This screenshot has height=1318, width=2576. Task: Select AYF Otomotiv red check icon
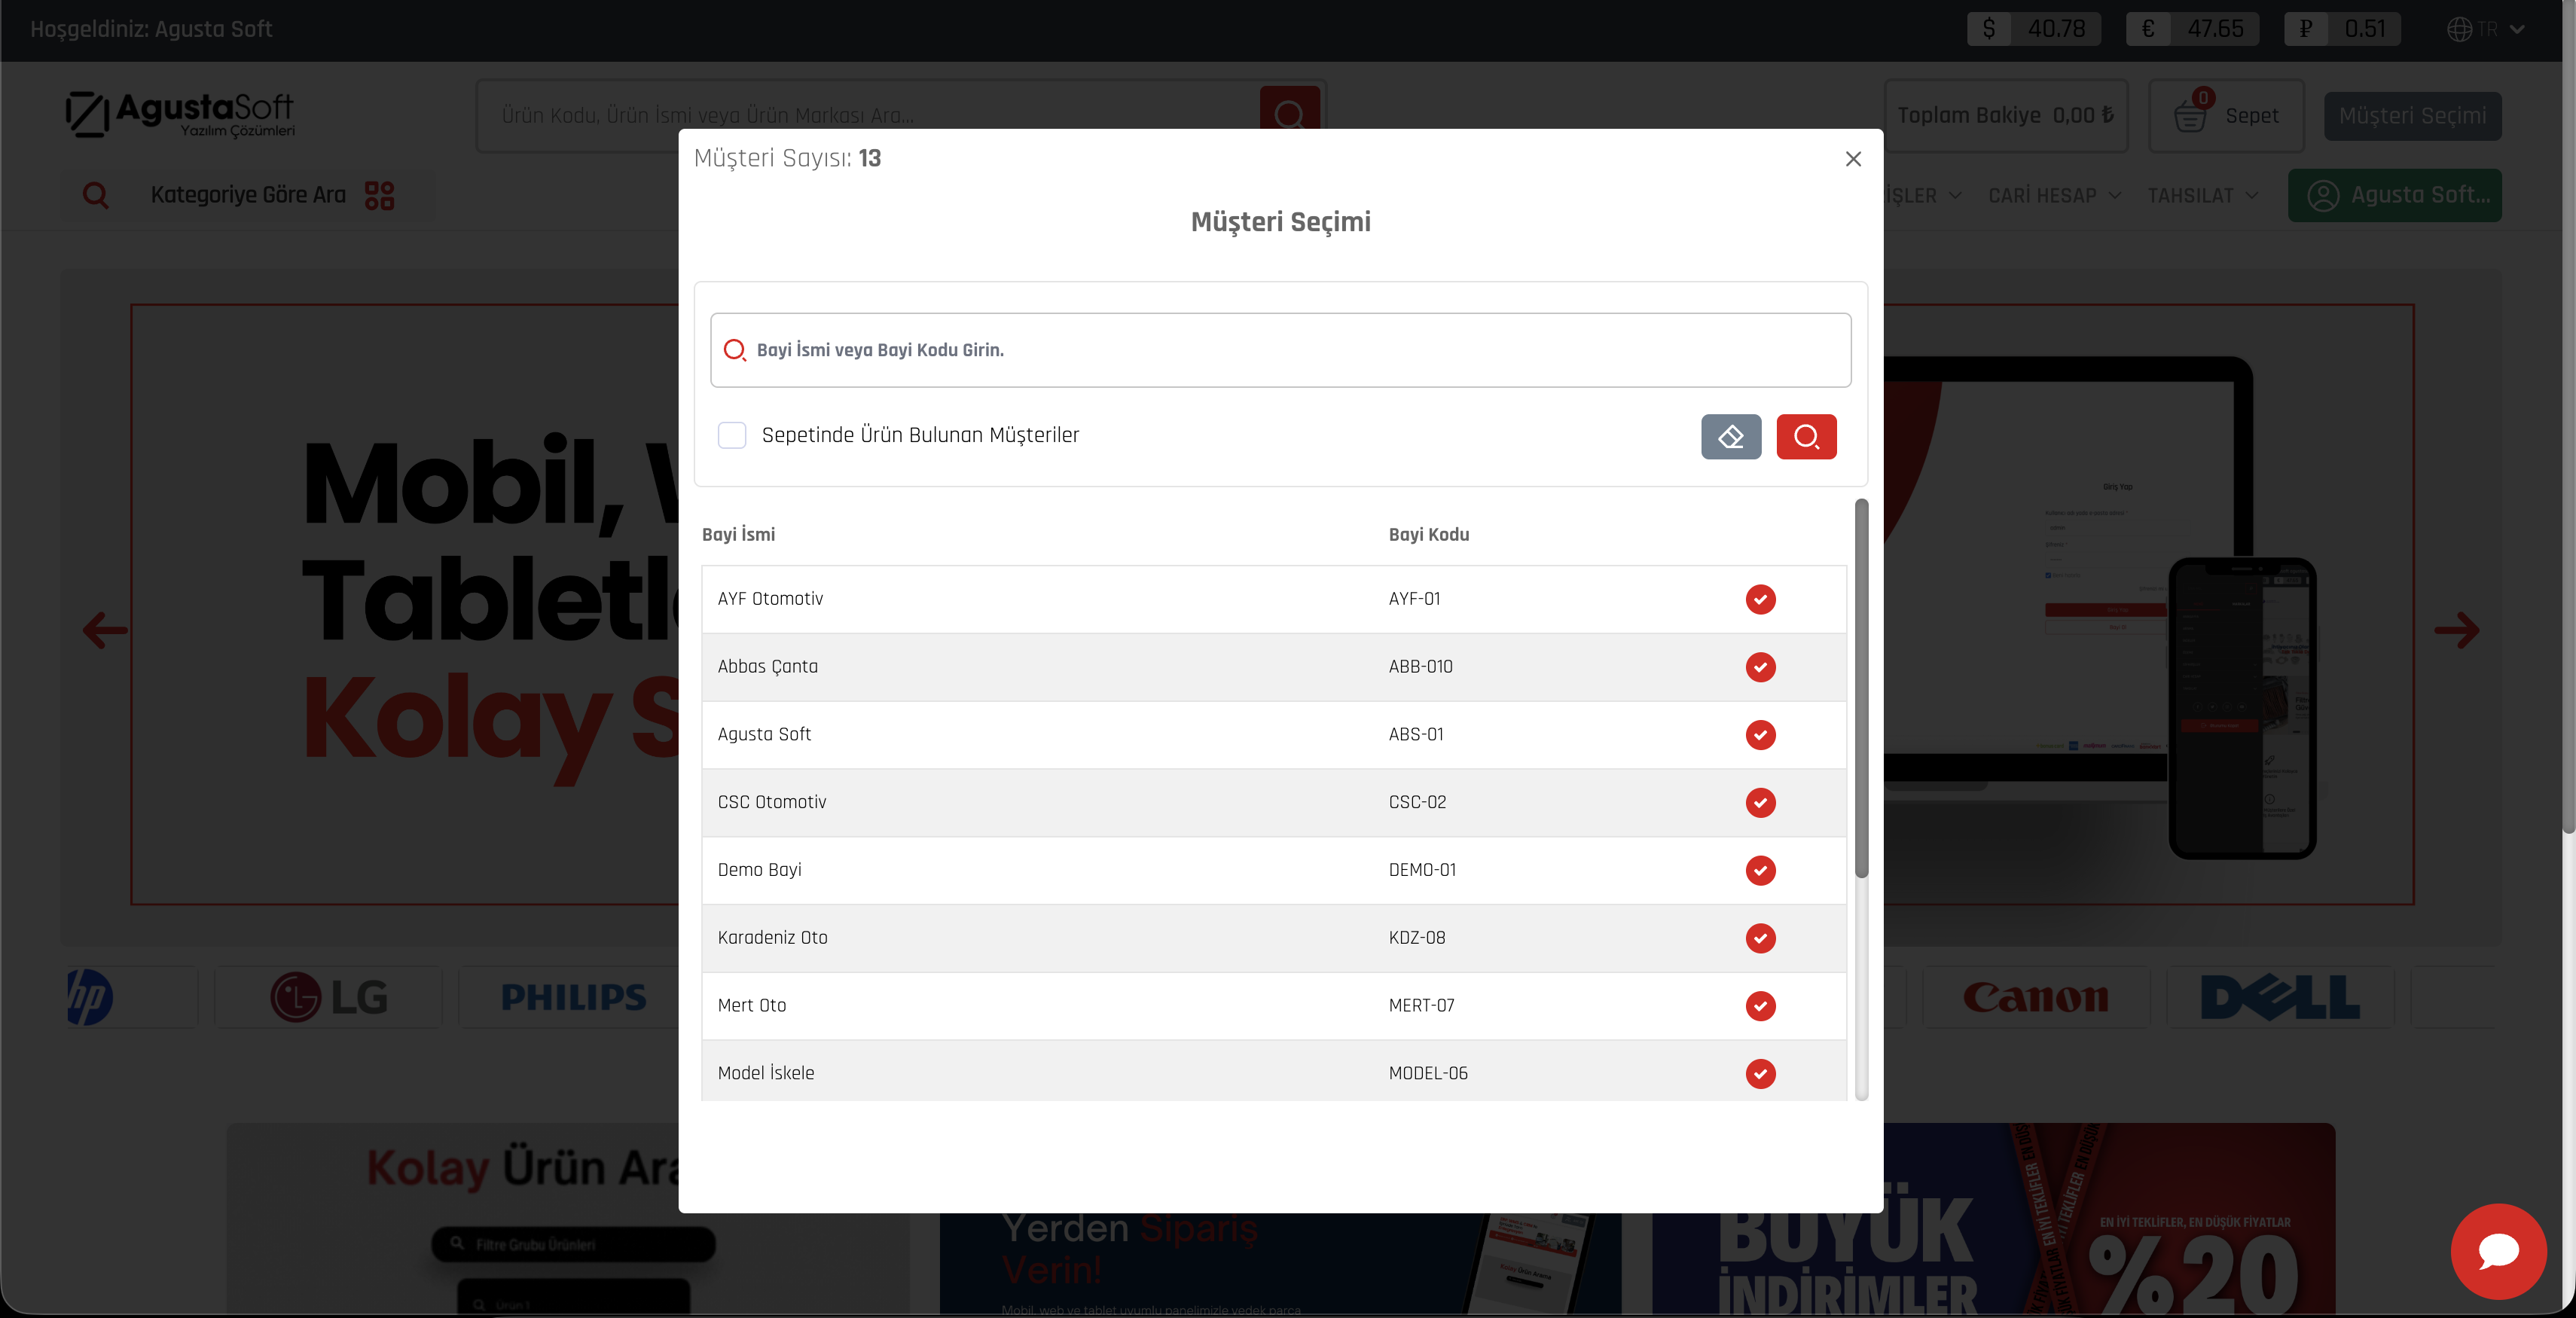[1760, 599]
